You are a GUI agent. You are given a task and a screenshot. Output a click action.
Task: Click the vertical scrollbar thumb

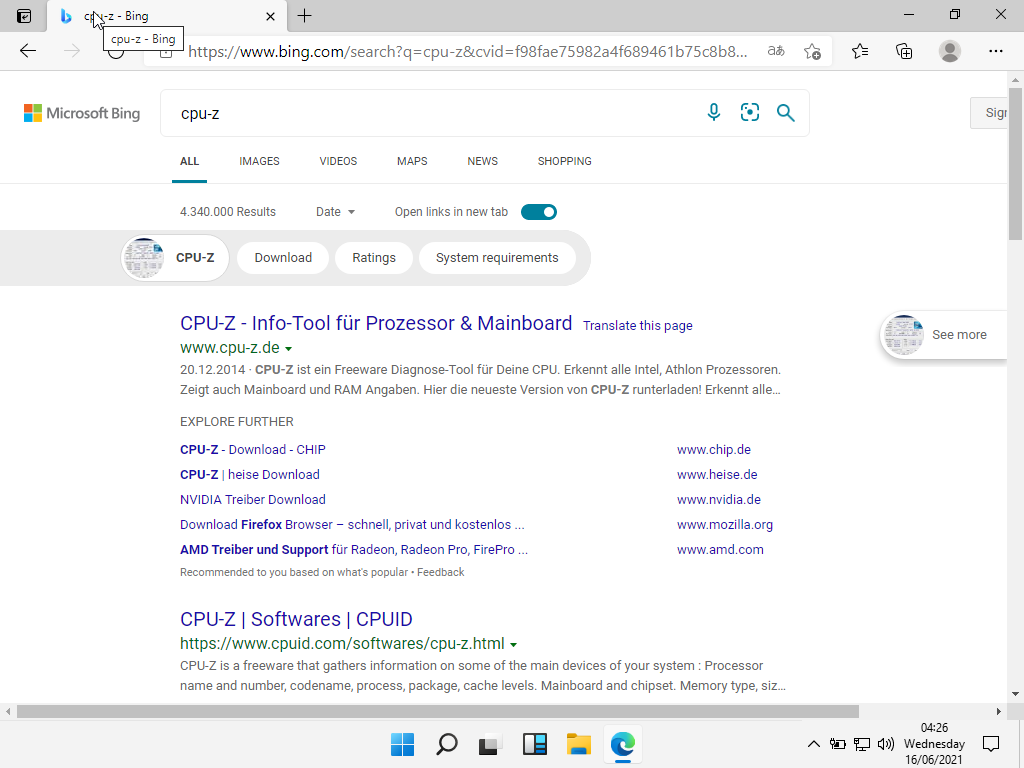(x=1015, y=163)
